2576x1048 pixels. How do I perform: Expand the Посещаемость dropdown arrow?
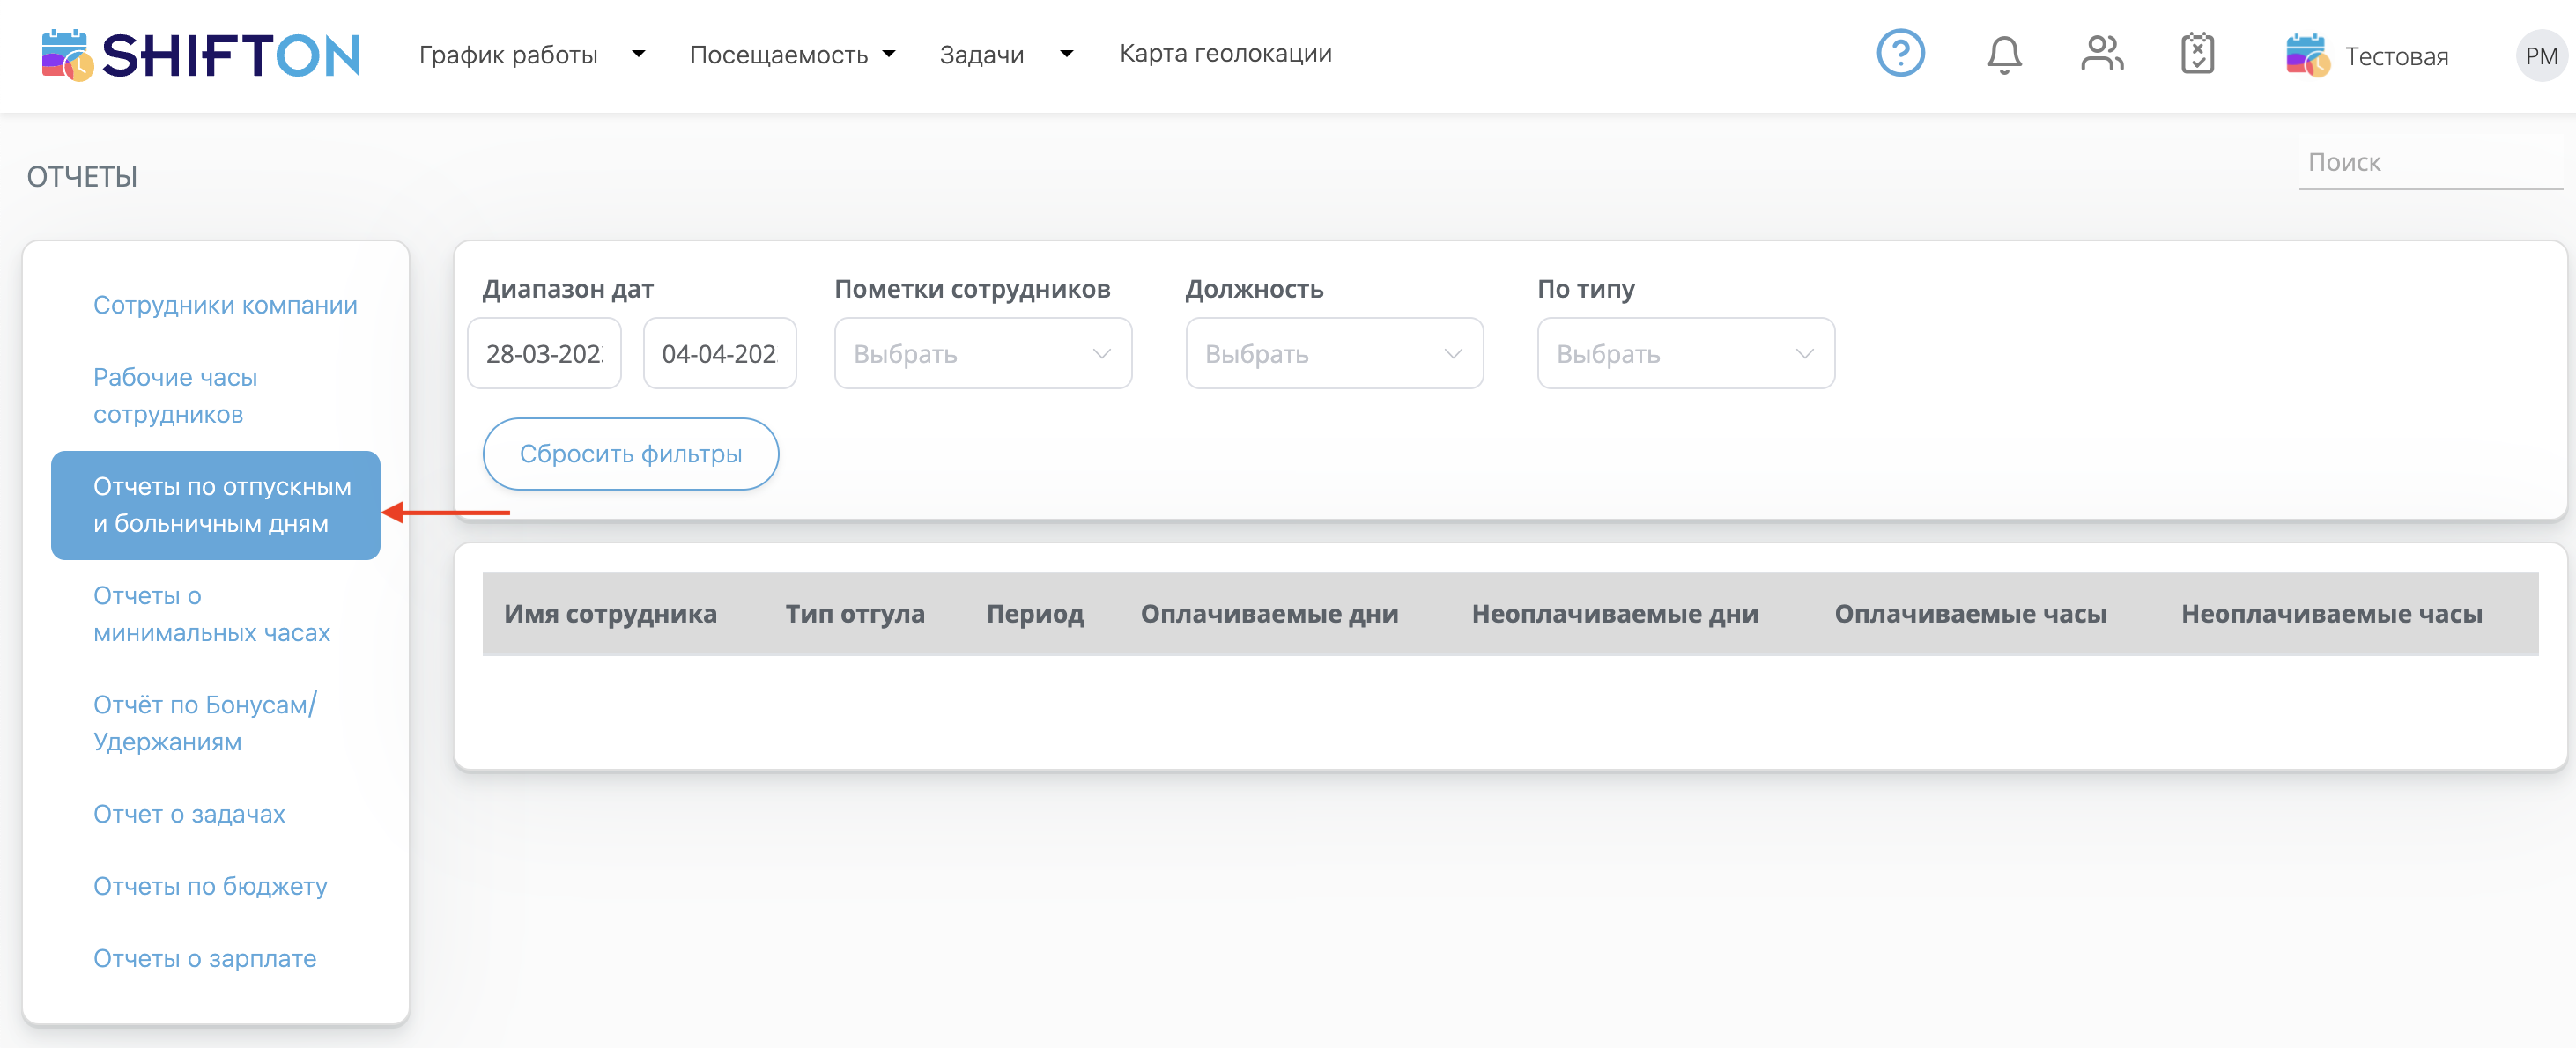(888, 54)
